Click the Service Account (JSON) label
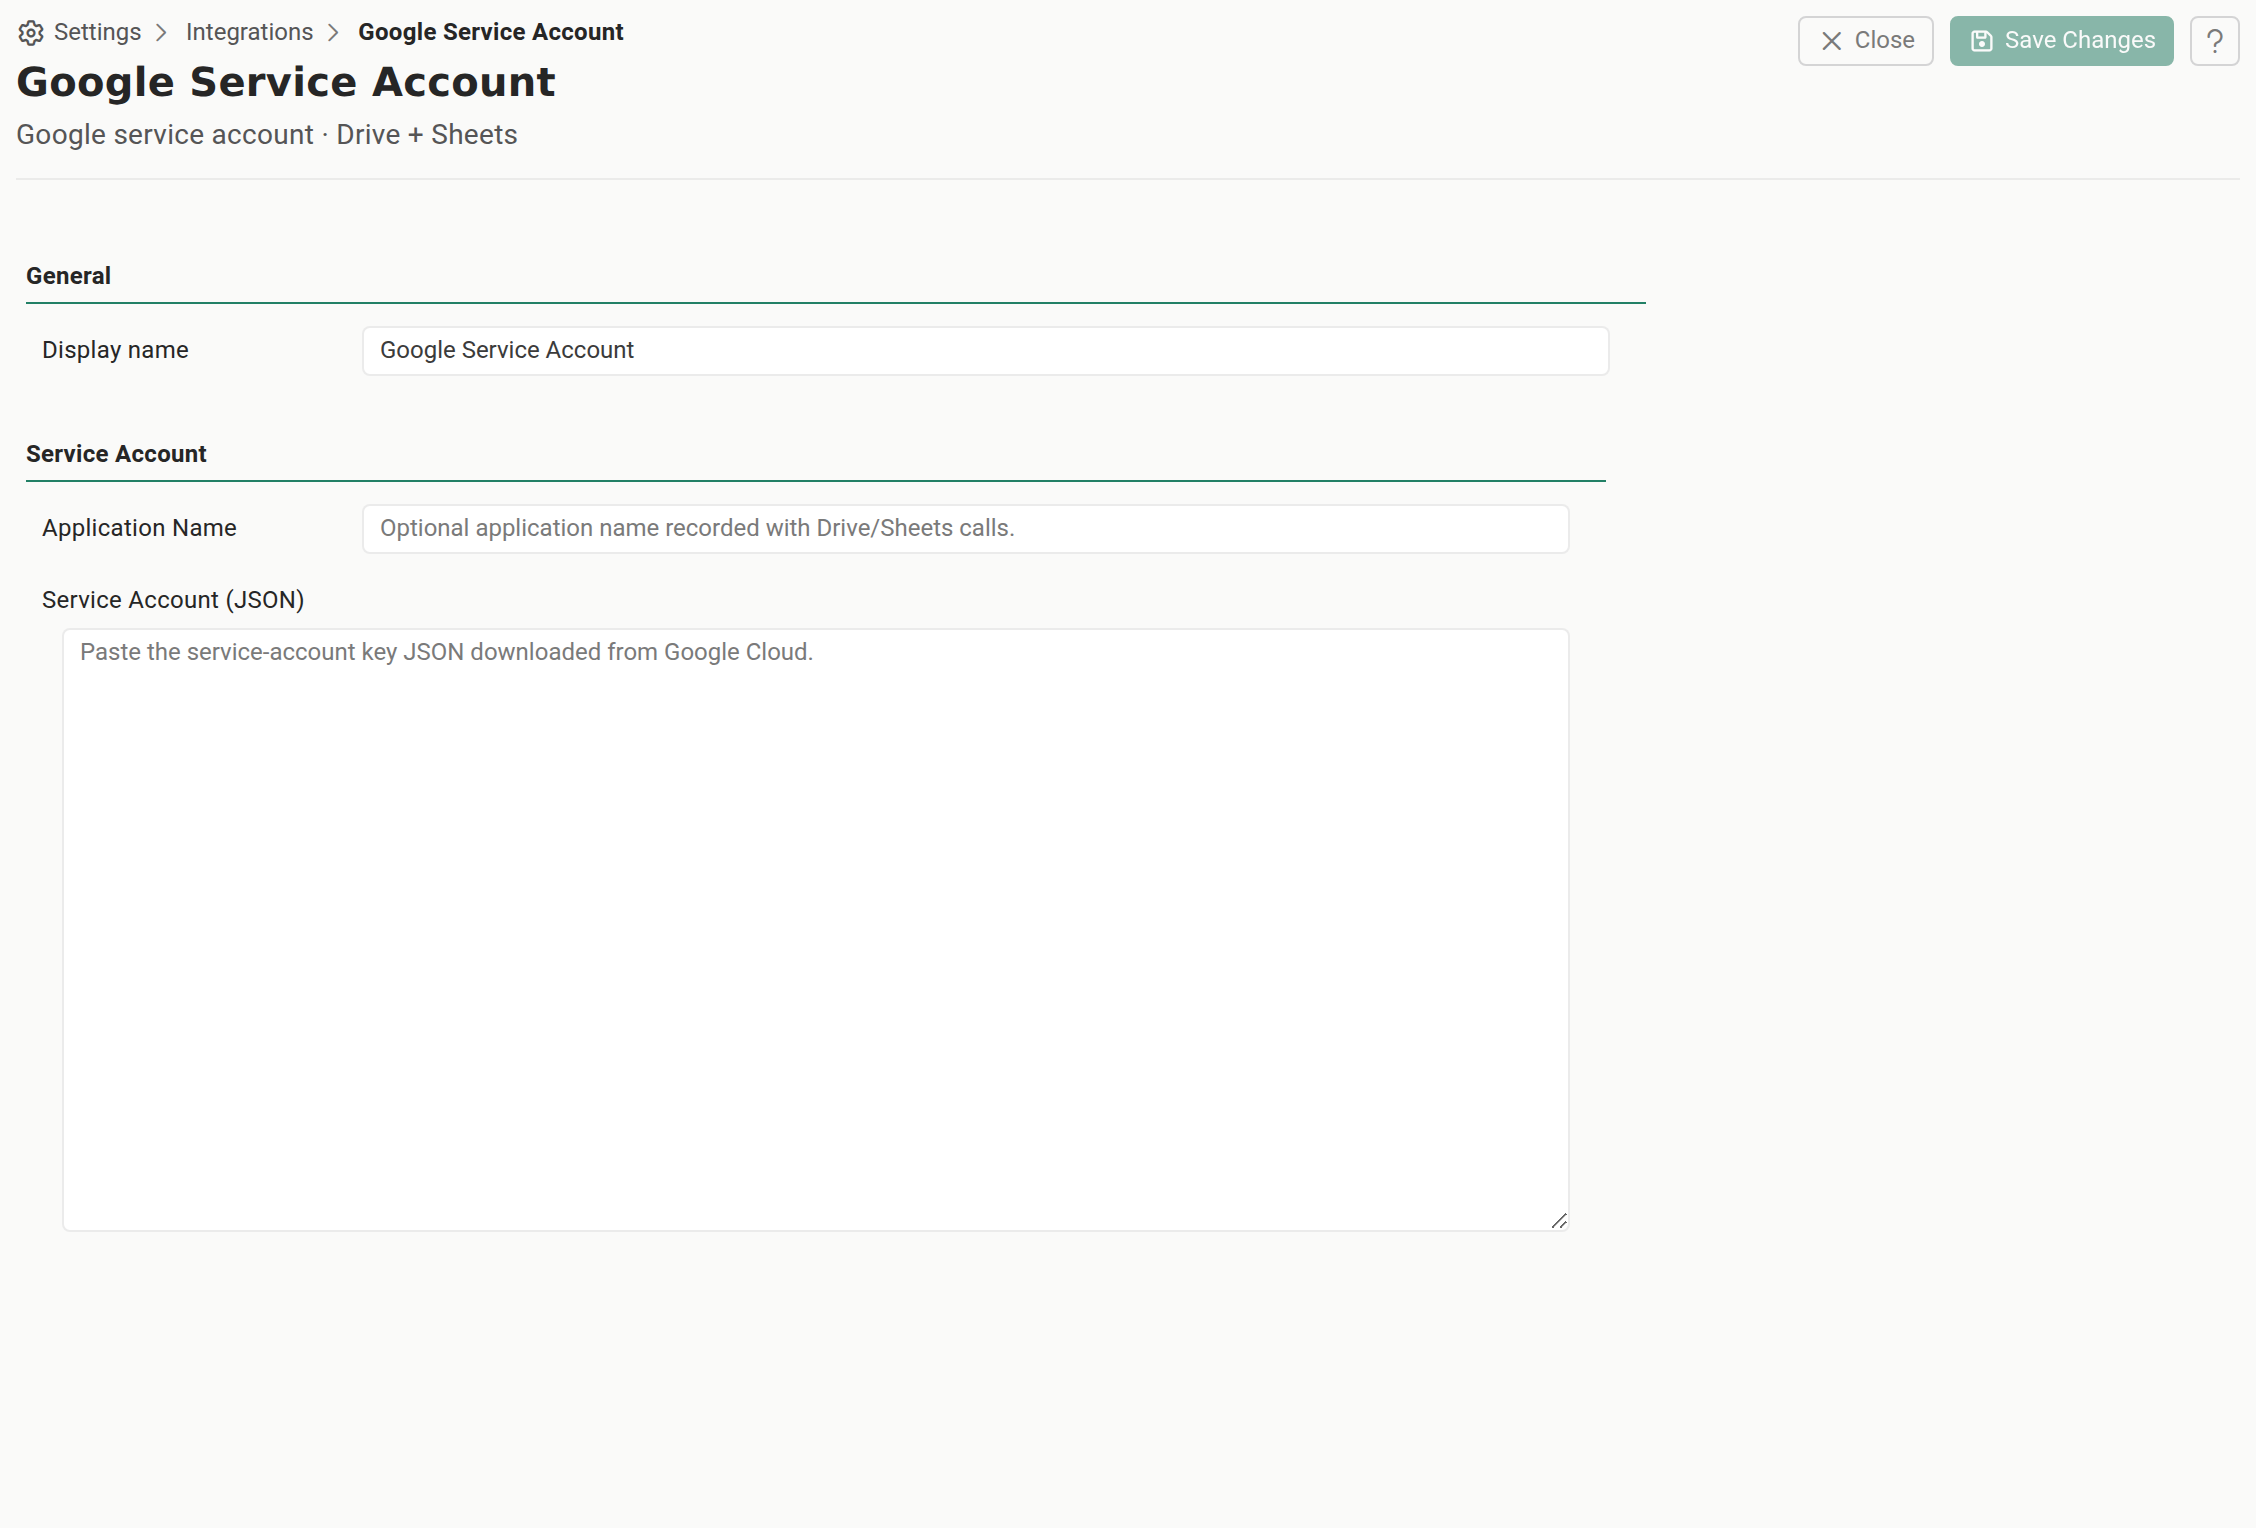This screenshot has width=2256, height=1528. point(173,600)
